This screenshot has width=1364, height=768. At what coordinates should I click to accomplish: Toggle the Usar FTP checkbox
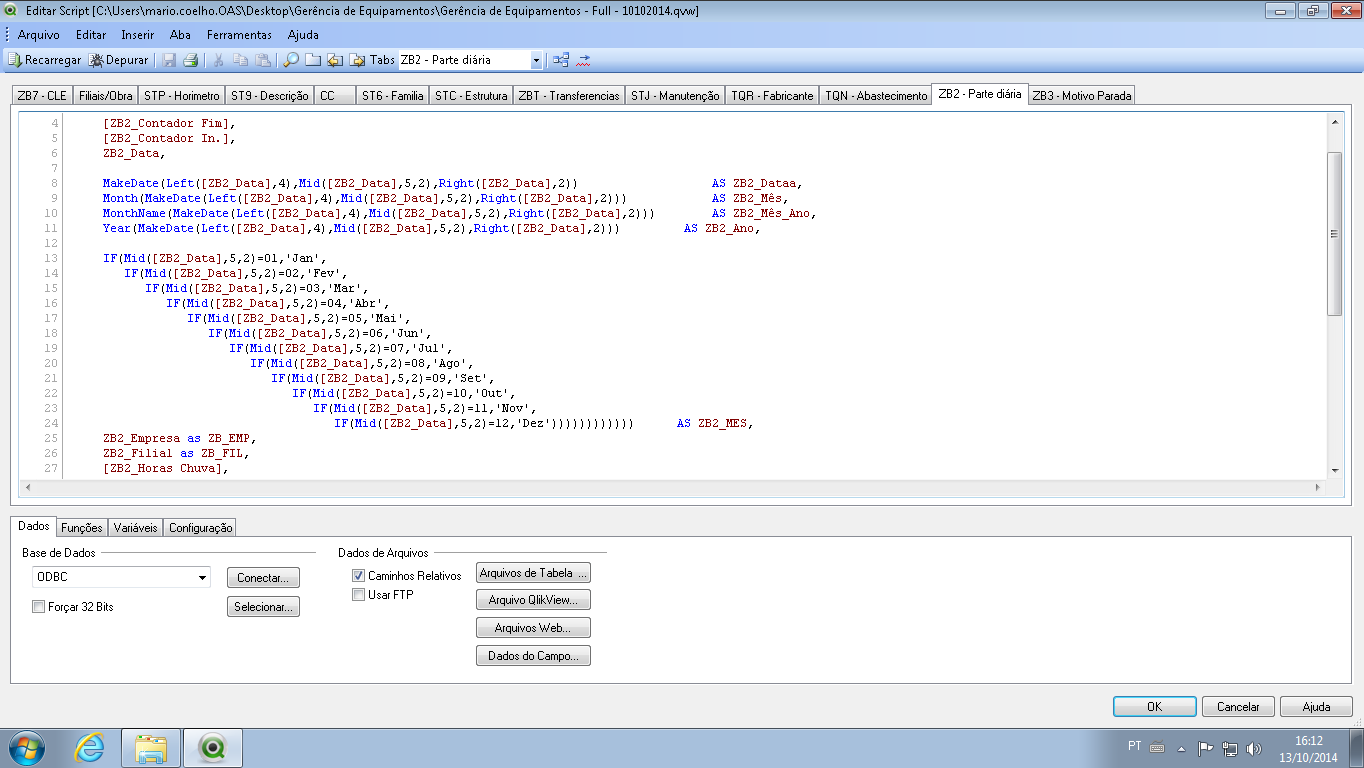click(x=358, y=595)
